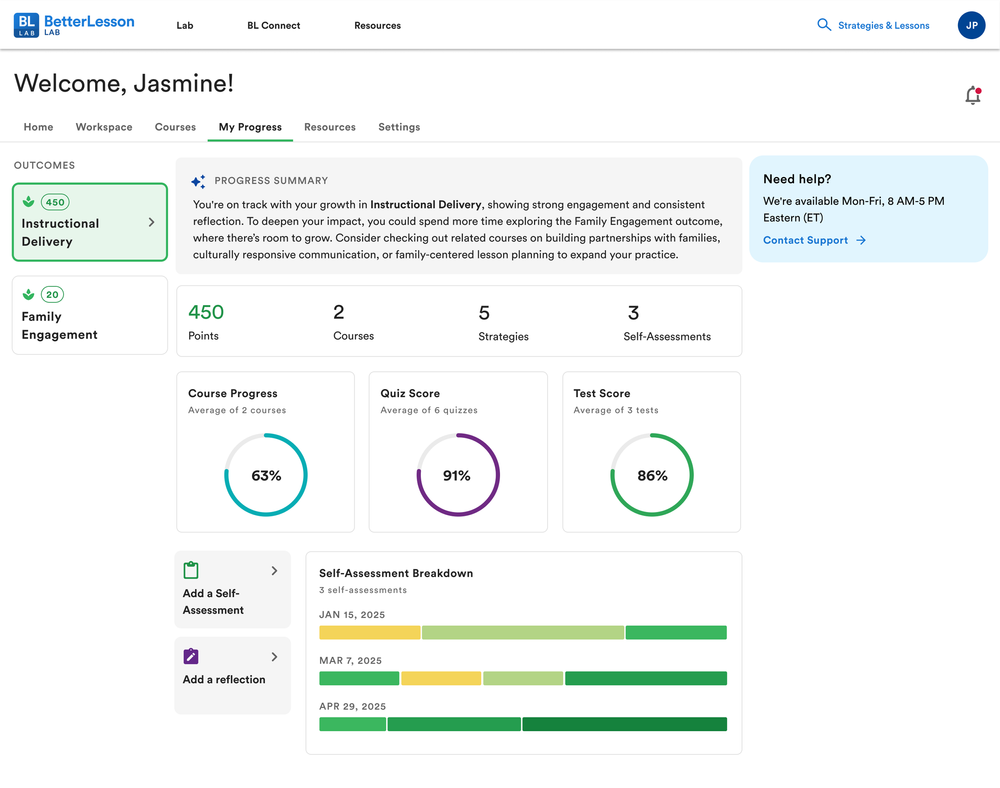Image resolution: width=1000 pixels, height=788 pixels.
Task: Click the BetterLesson Lab logo
Action: tap(74, 25)
